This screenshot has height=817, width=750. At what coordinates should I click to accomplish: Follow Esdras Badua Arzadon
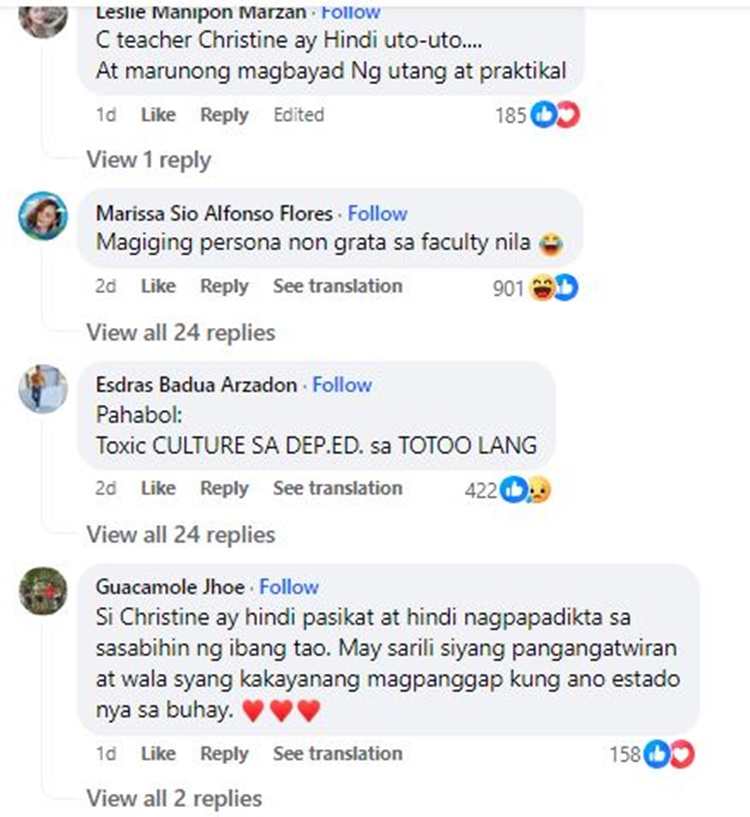pyautogui.click(x=342, y=385)
